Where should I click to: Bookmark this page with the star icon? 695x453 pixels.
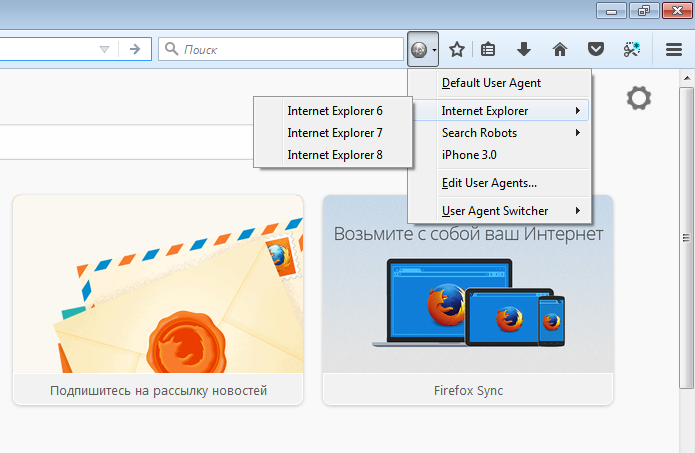click(457, 49)
